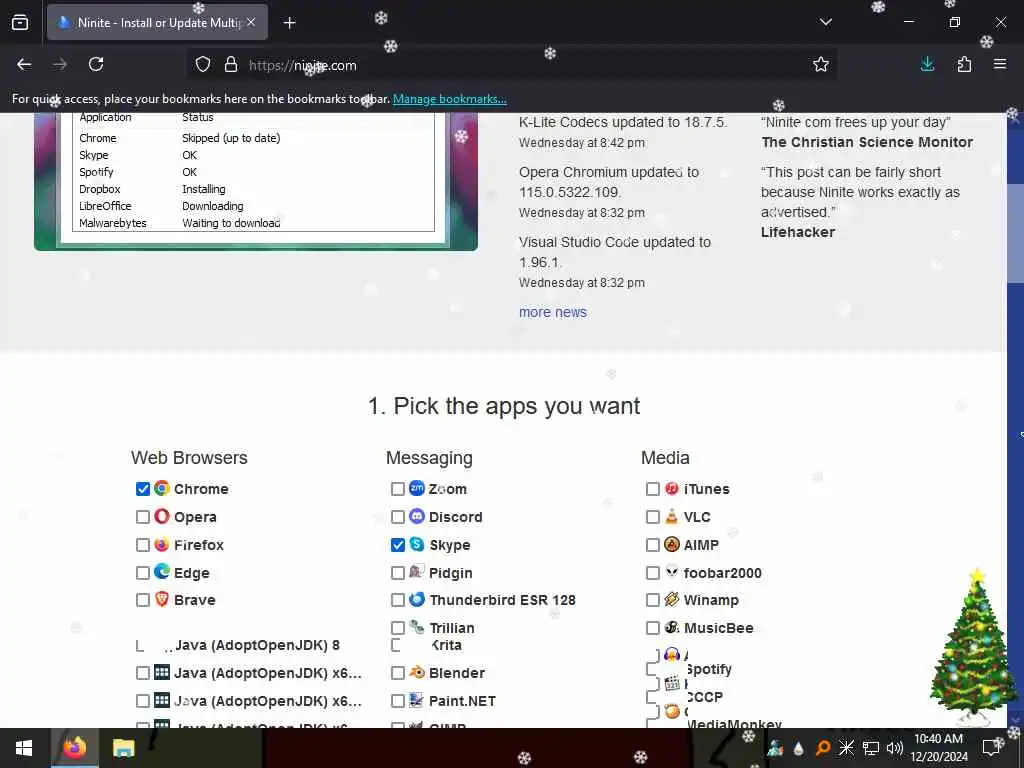Open the extensions puzzle icon
The width and height of the screenshot is (1024, 768).
(x=964, y=64)
